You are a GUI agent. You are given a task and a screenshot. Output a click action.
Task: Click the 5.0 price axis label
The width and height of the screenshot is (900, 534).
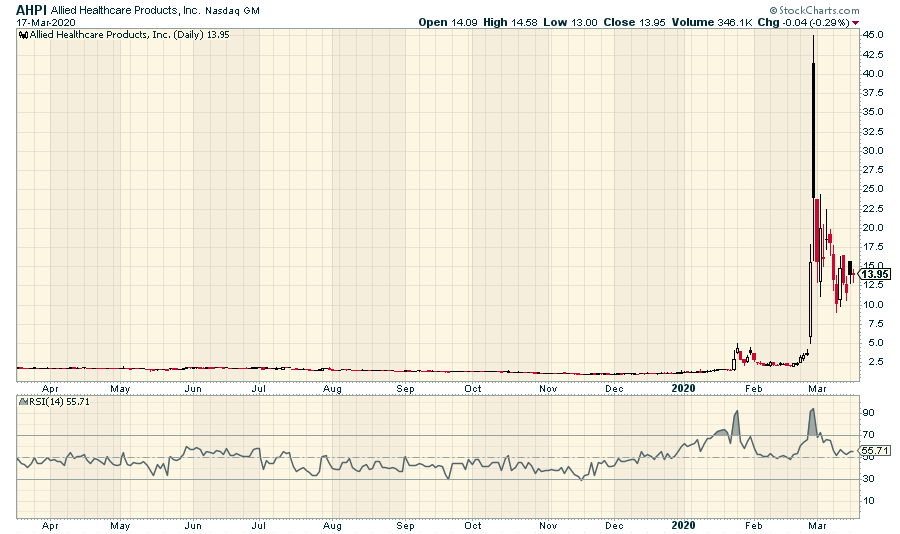(x=875, y=342)
